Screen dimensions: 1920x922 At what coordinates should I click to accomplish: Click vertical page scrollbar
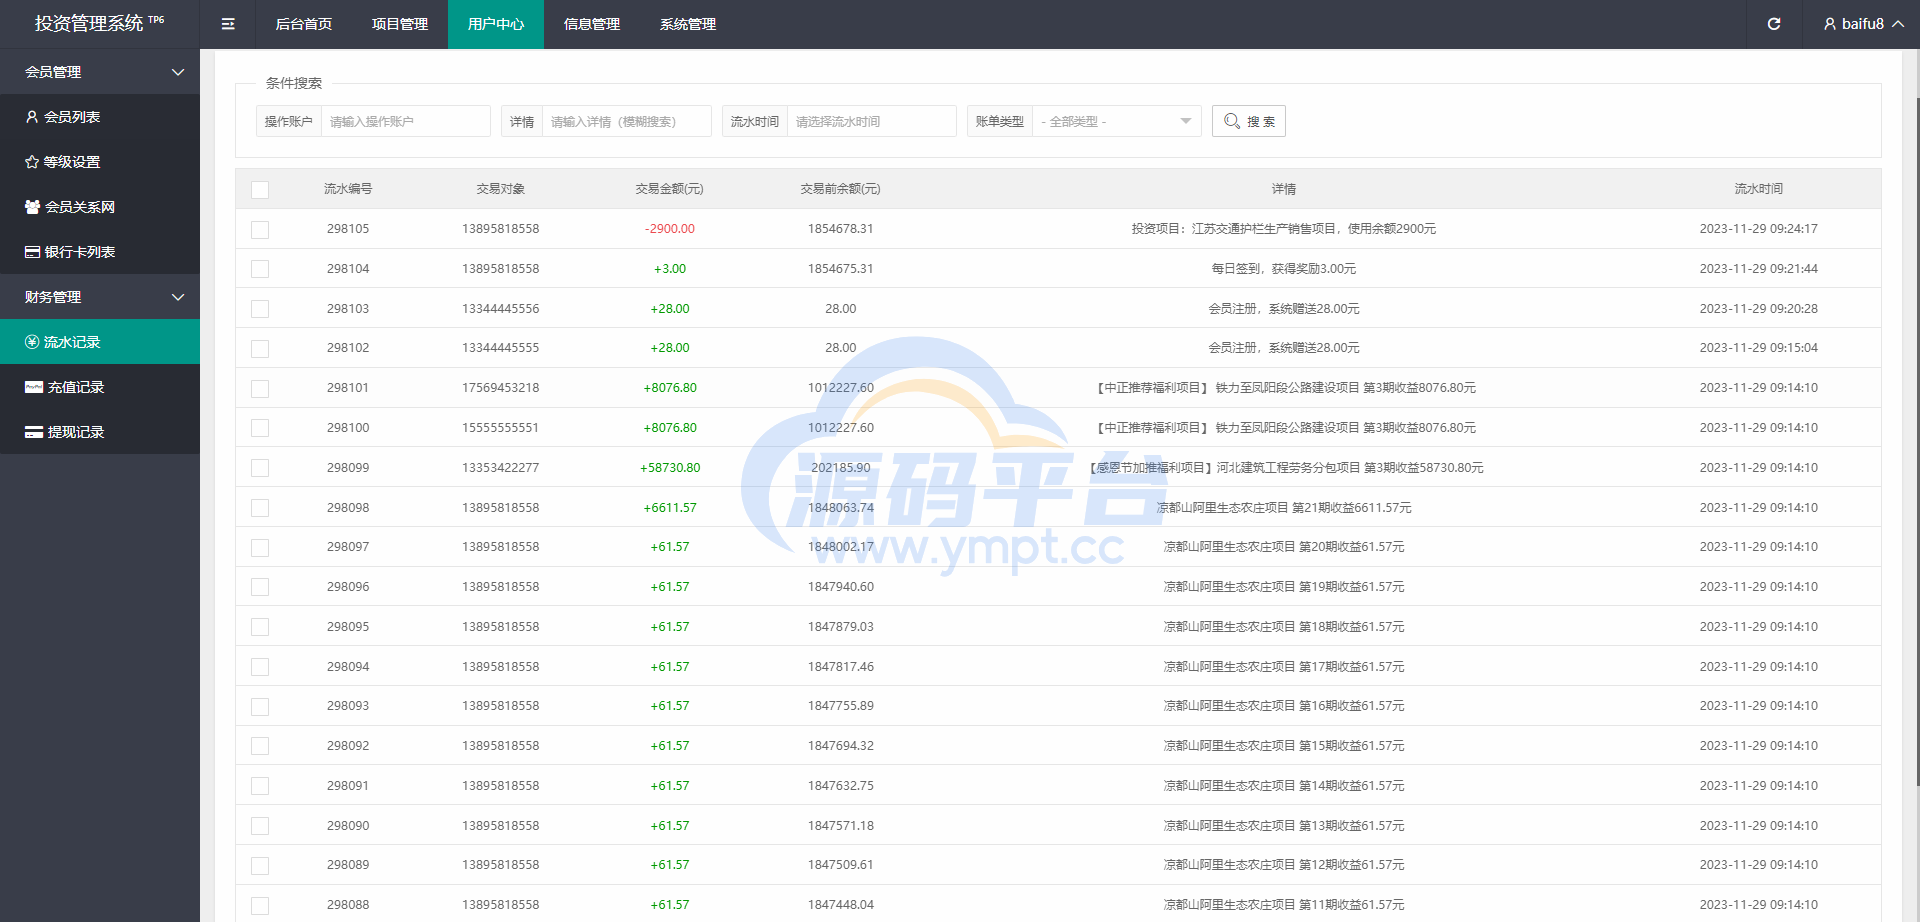[x=1917, y=440]
